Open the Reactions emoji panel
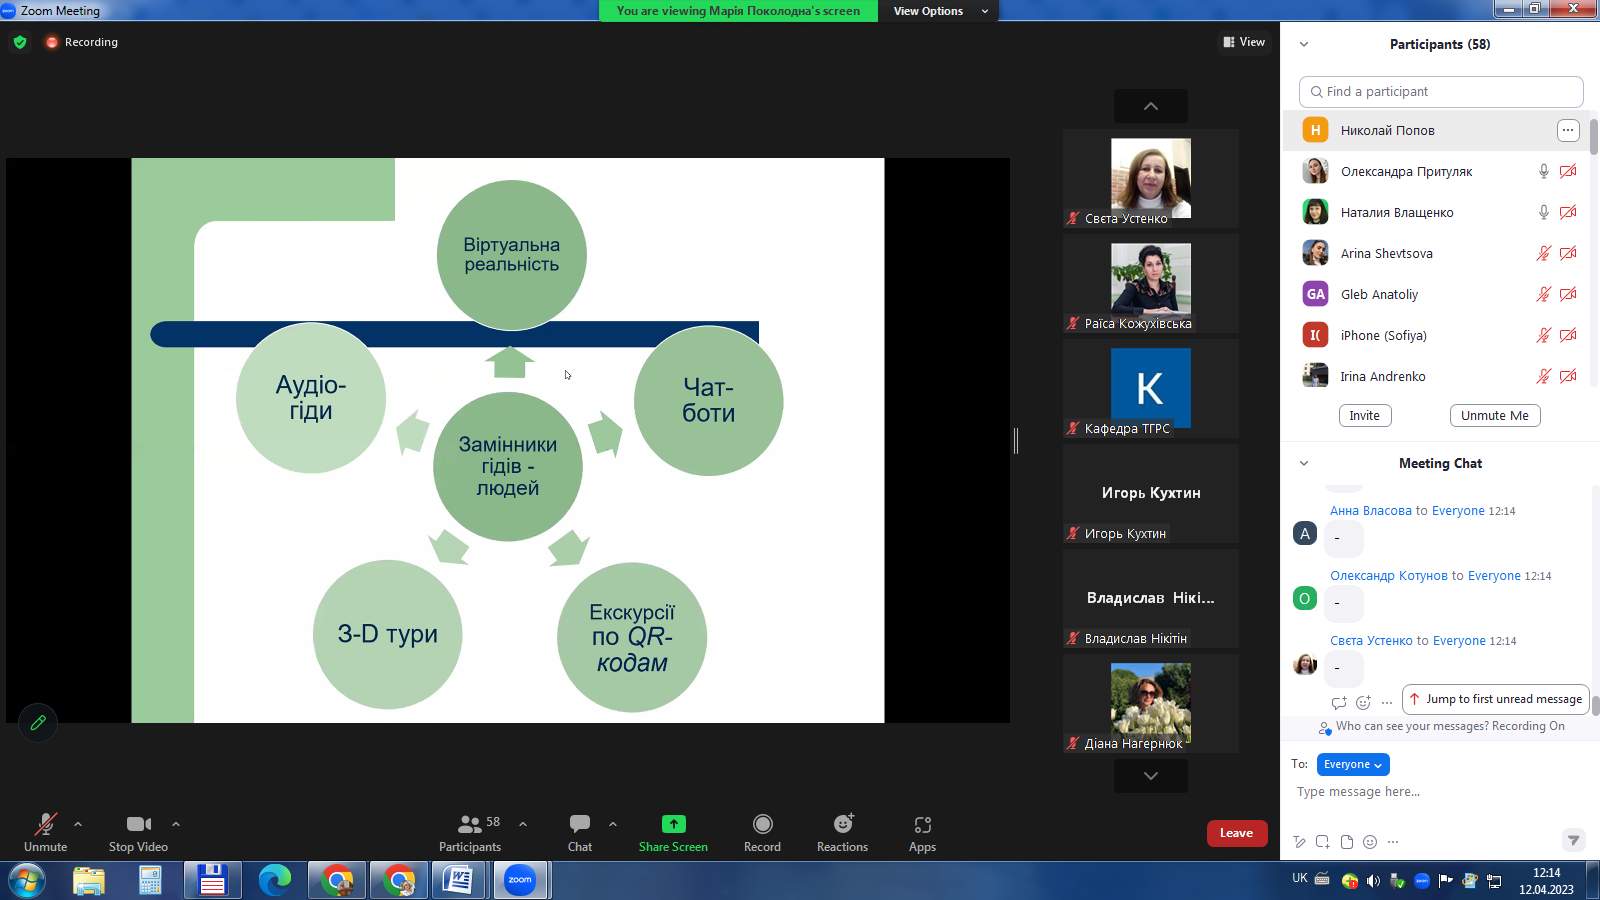Screen dimensions: 1600x900 pyautogui.click(x=843, y=825)
